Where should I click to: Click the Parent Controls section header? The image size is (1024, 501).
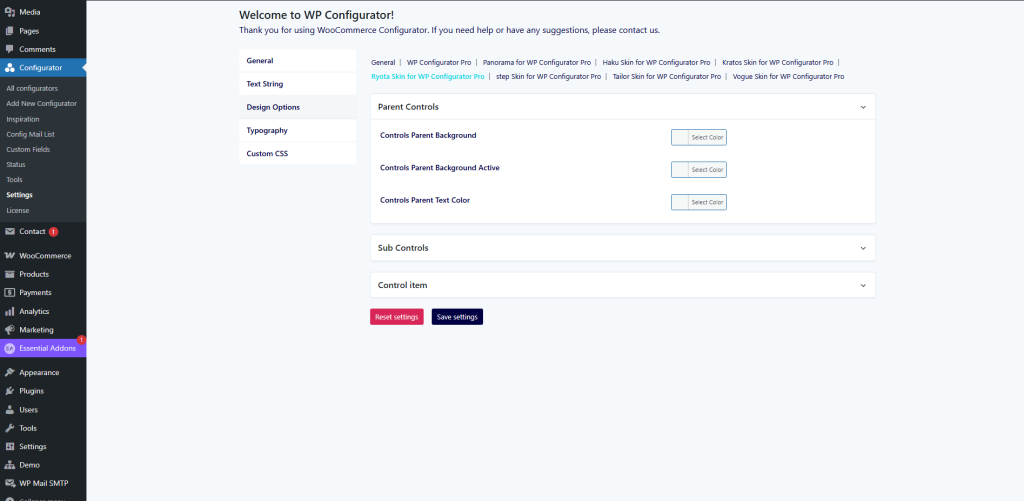pos(622,107)
